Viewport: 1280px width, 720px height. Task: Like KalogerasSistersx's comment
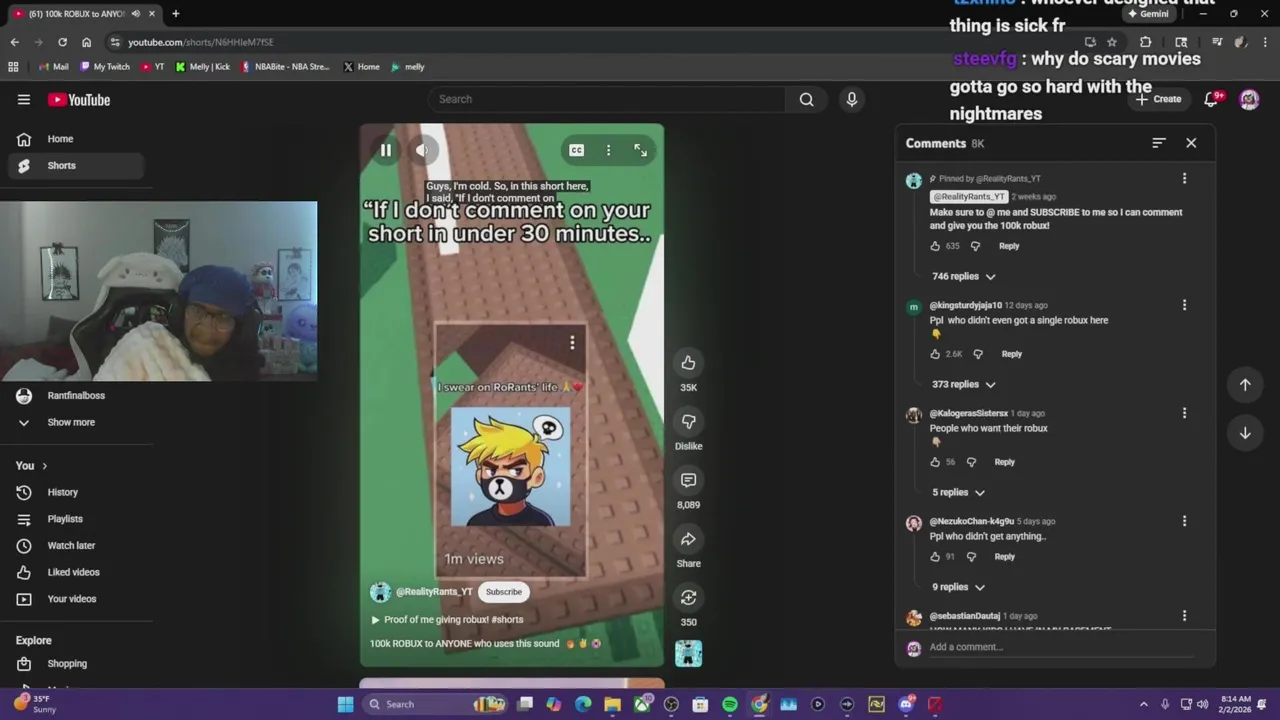(936, 462)
